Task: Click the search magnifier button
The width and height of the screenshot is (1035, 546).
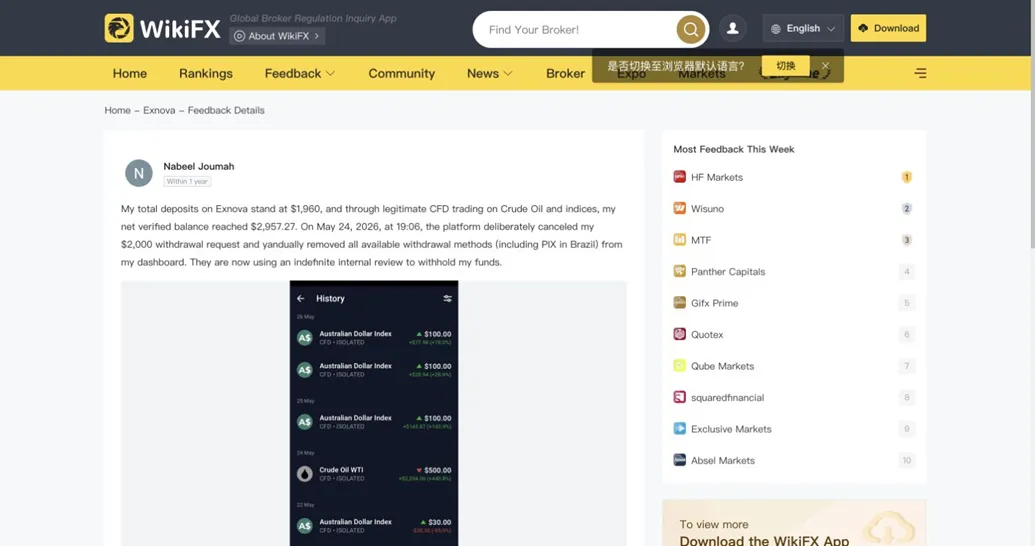Action: click(x=690, y=29)
